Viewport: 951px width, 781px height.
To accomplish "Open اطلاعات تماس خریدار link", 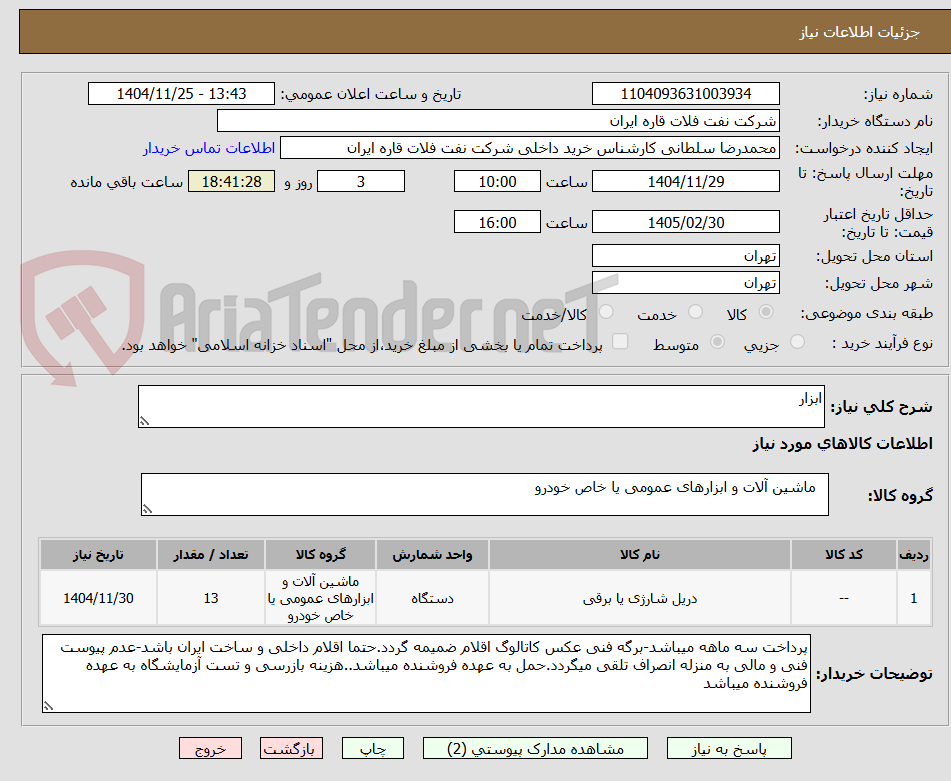I will pyautogui.click(x=209, y=148).
